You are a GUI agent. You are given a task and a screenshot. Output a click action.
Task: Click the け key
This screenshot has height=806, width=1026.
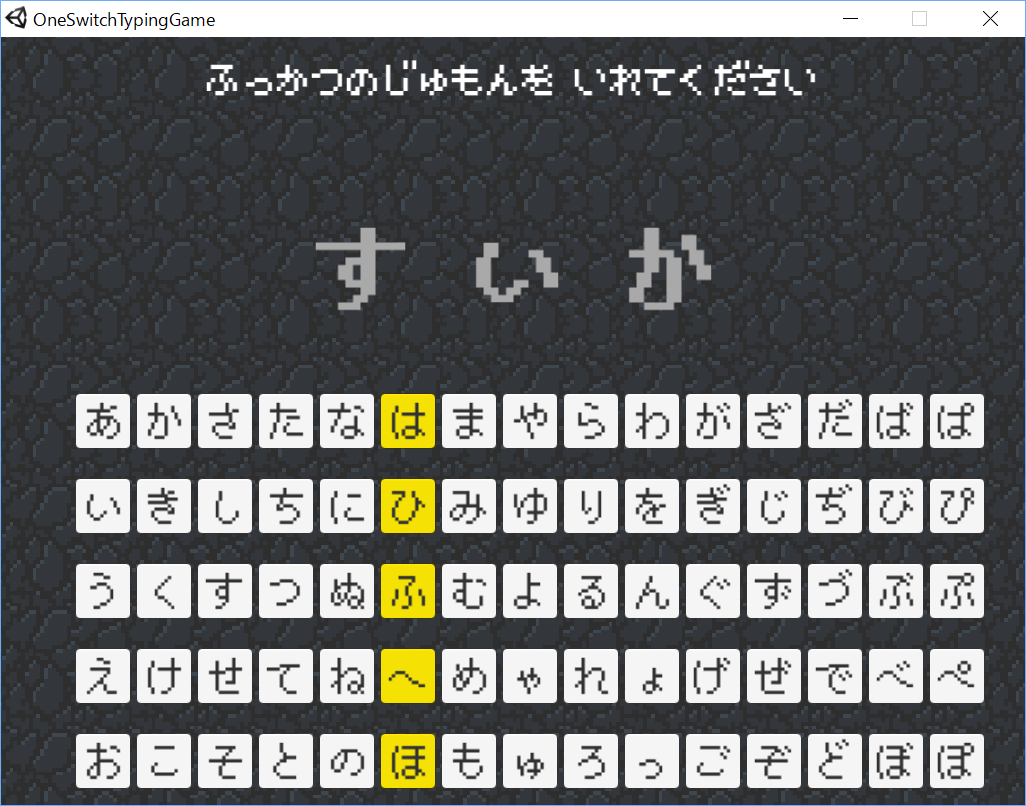tap(164, 676)
